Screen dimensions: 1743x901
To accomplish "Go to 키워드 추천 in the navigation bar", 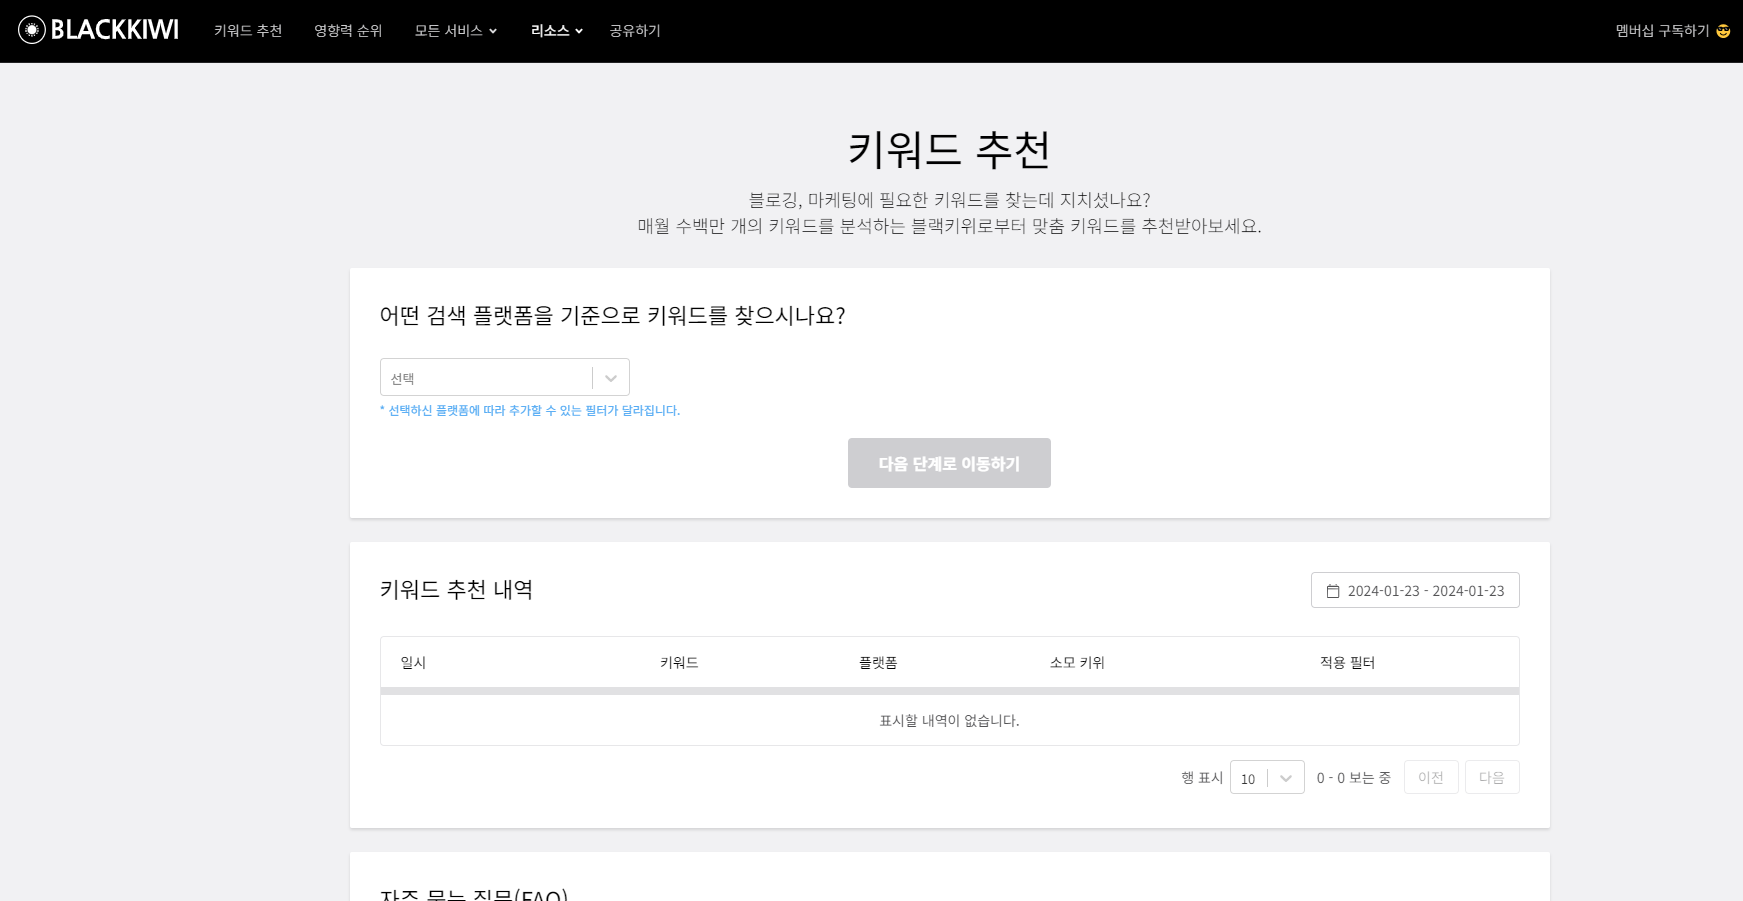I will click(247, 30).
